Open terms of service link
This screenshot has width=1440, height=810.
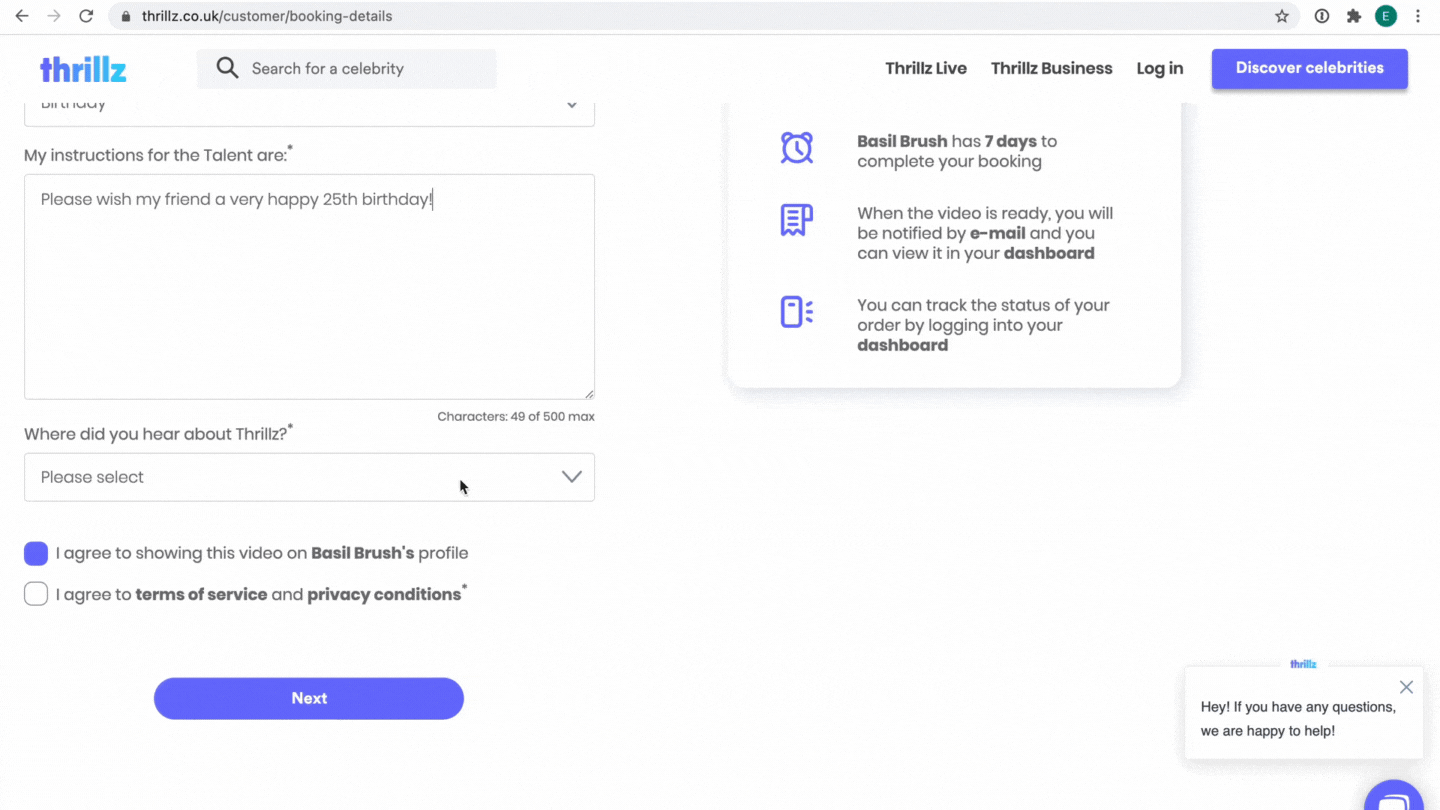(201, 594)
